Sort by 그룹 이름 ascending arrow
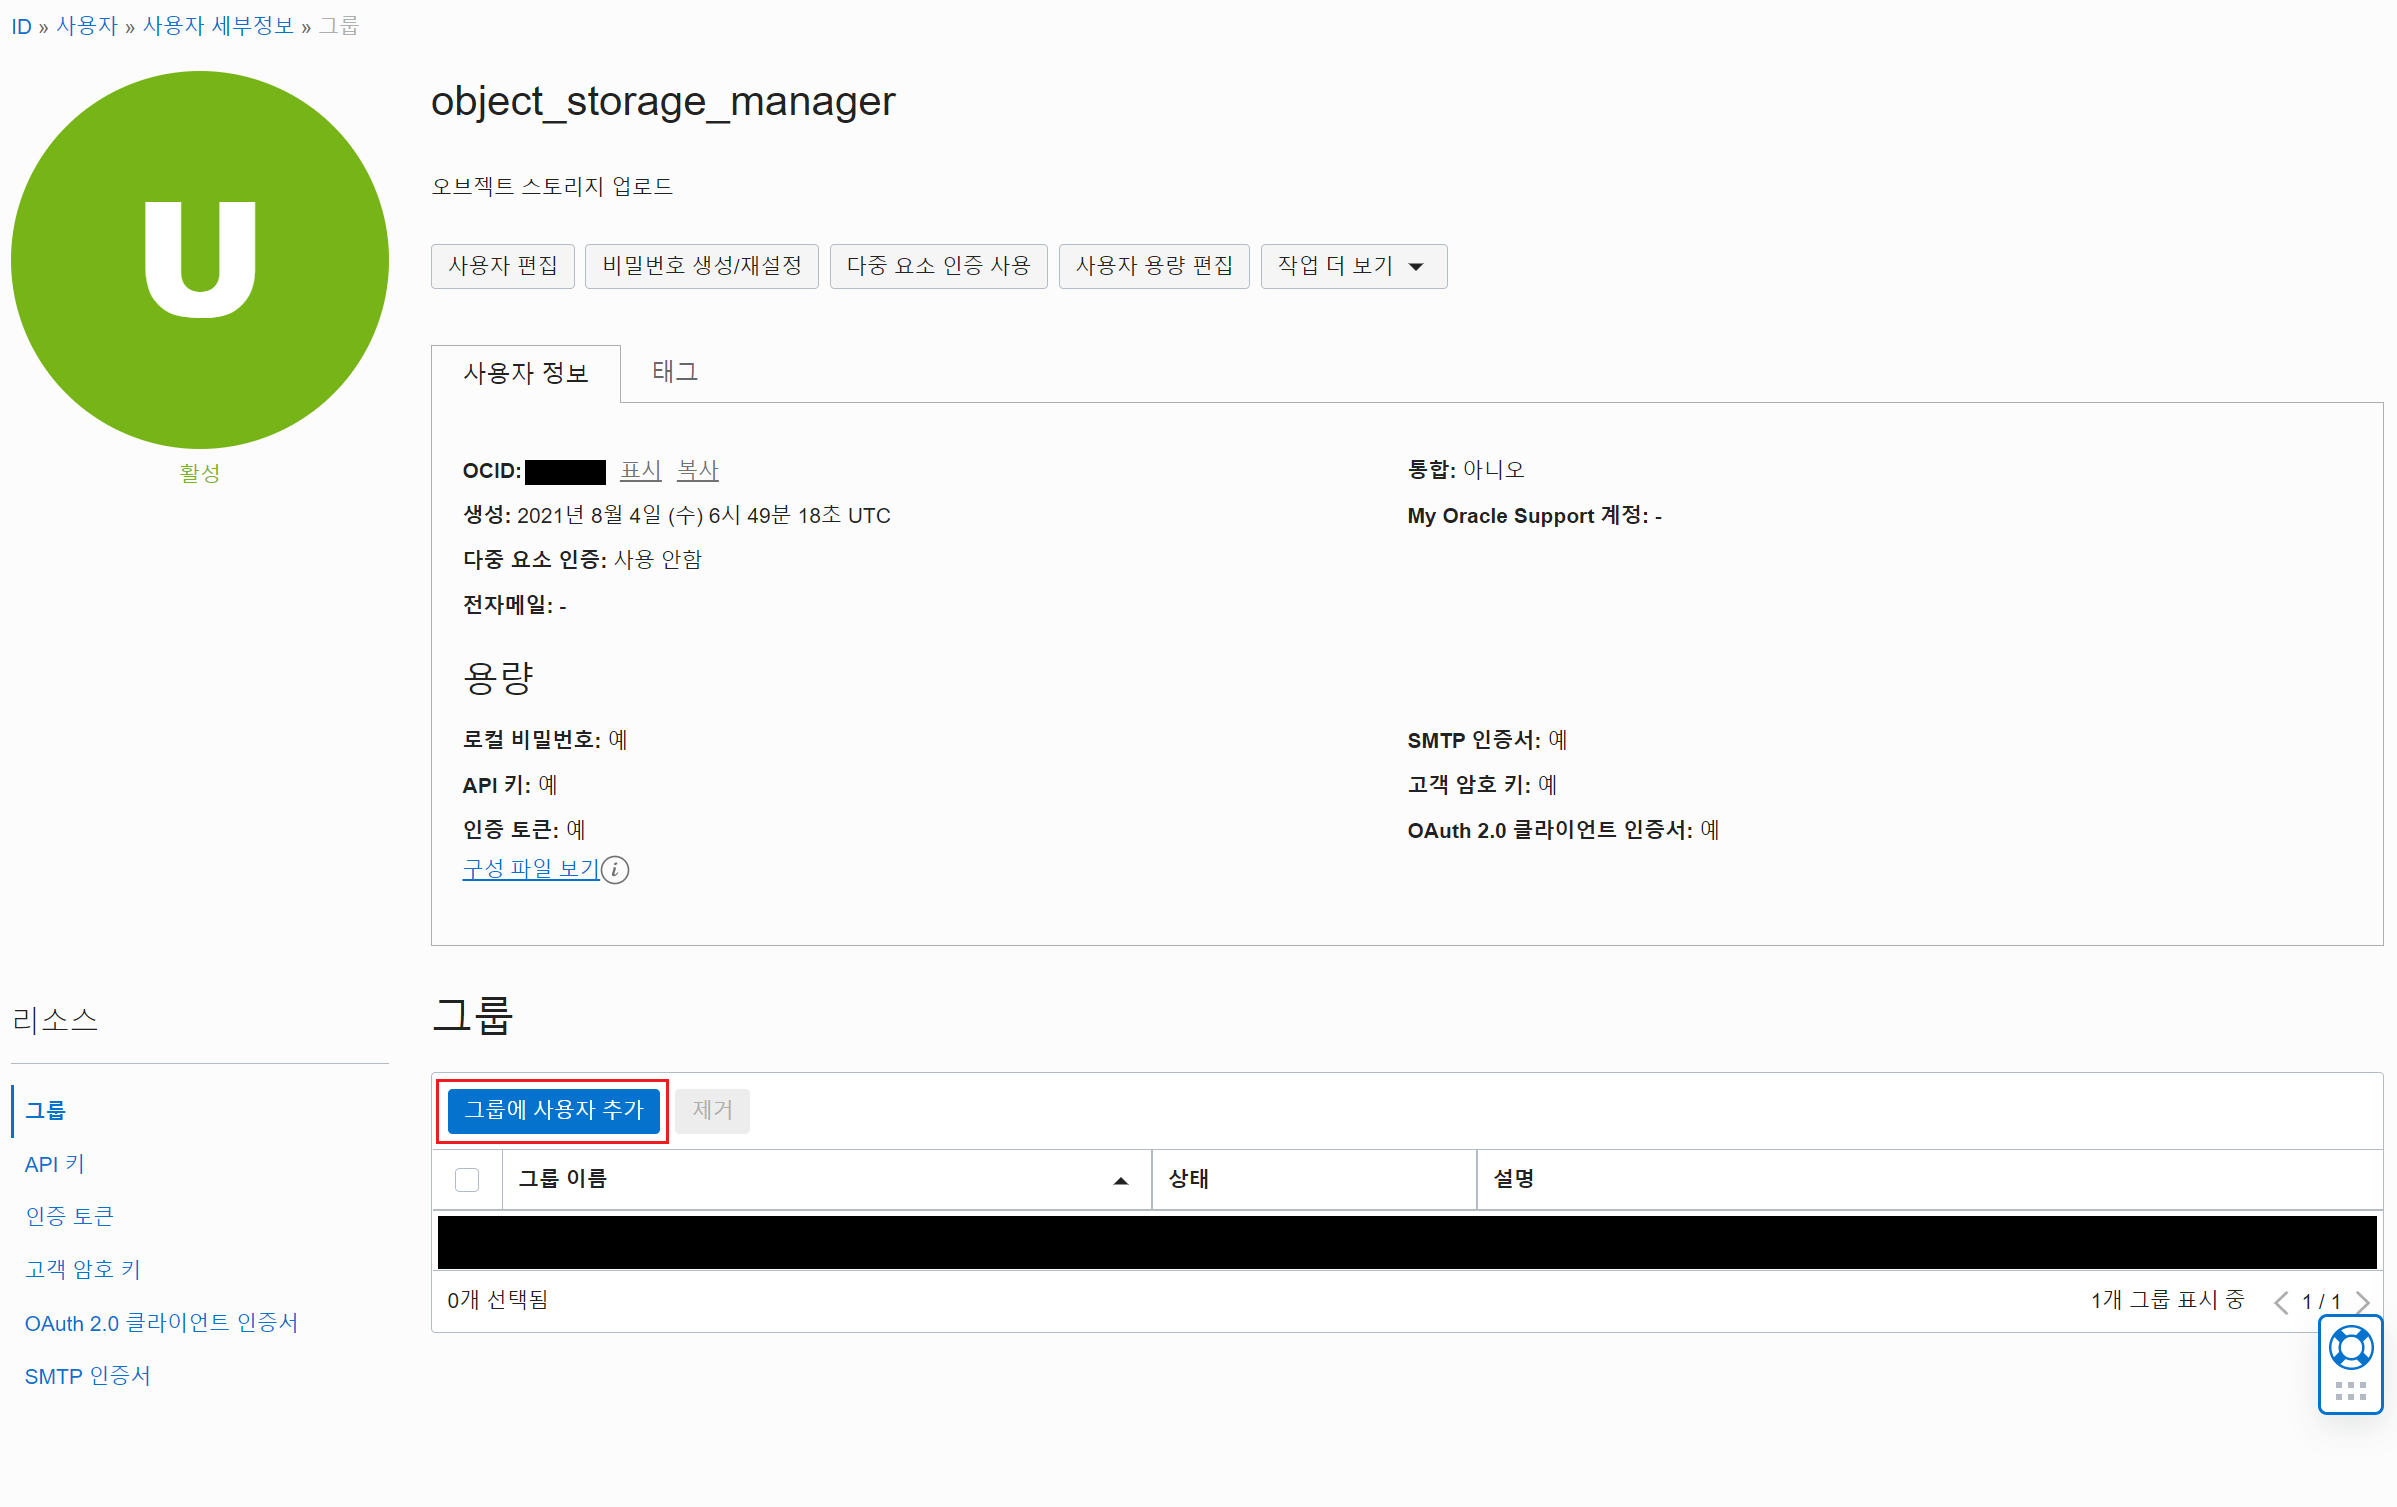This screenshot has height=1507, width=2397. pos(1120,1181)
